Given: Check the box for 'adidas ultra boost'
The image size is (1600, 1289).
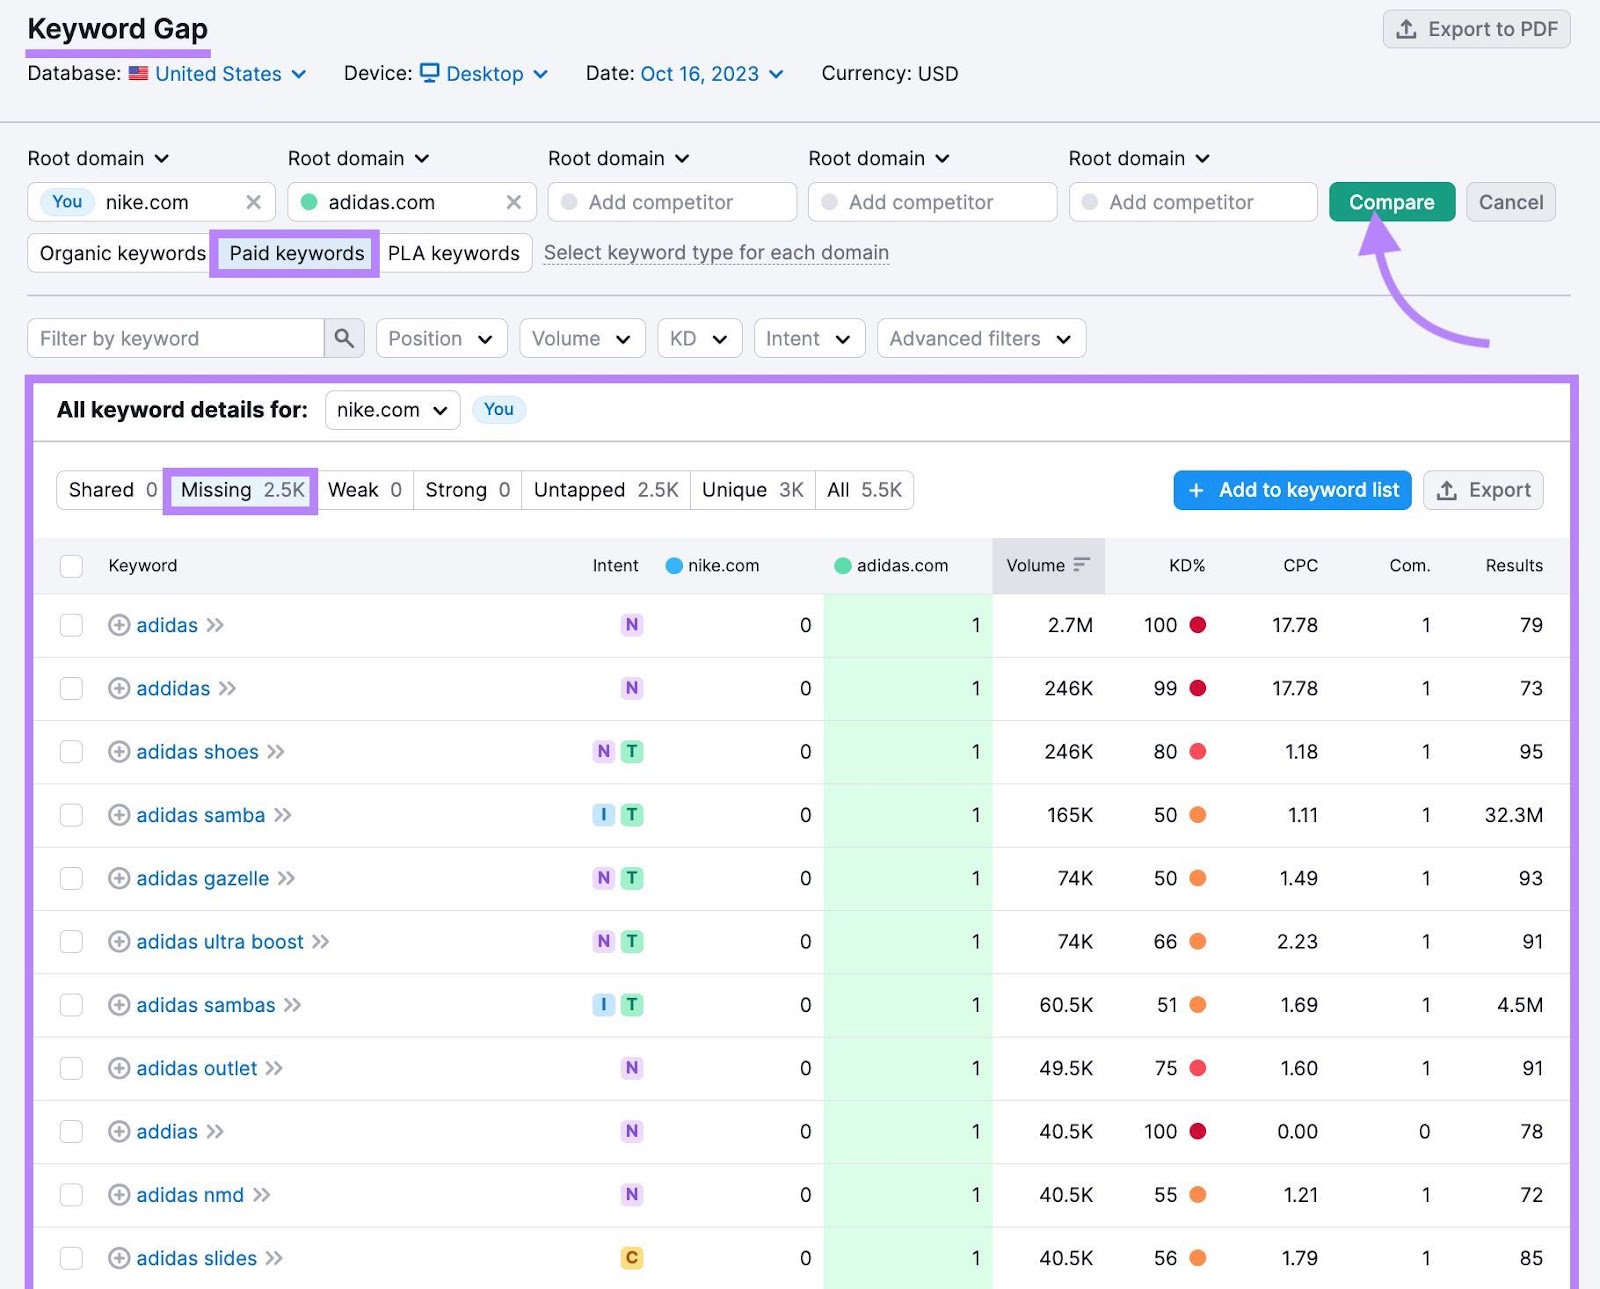Looking at the screenshot, I should click(71, 941).
